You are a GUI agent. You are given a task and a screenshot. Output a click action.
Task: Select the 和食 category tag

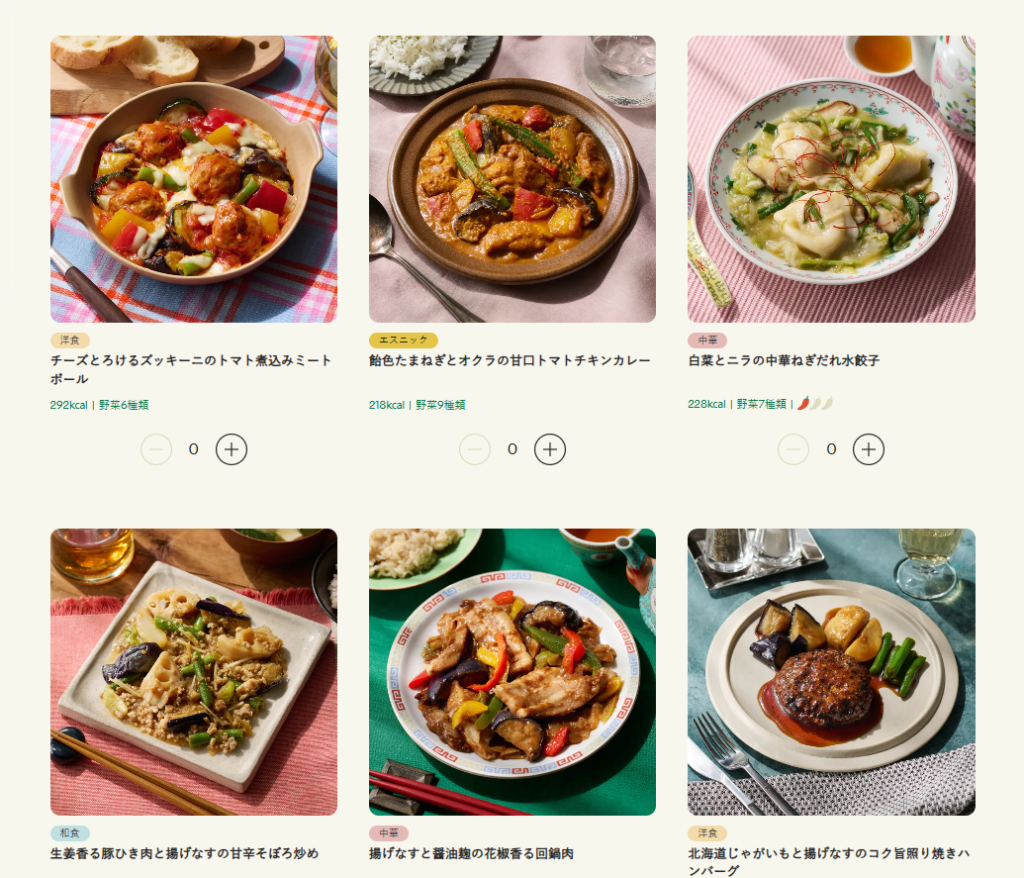[69, 833]
